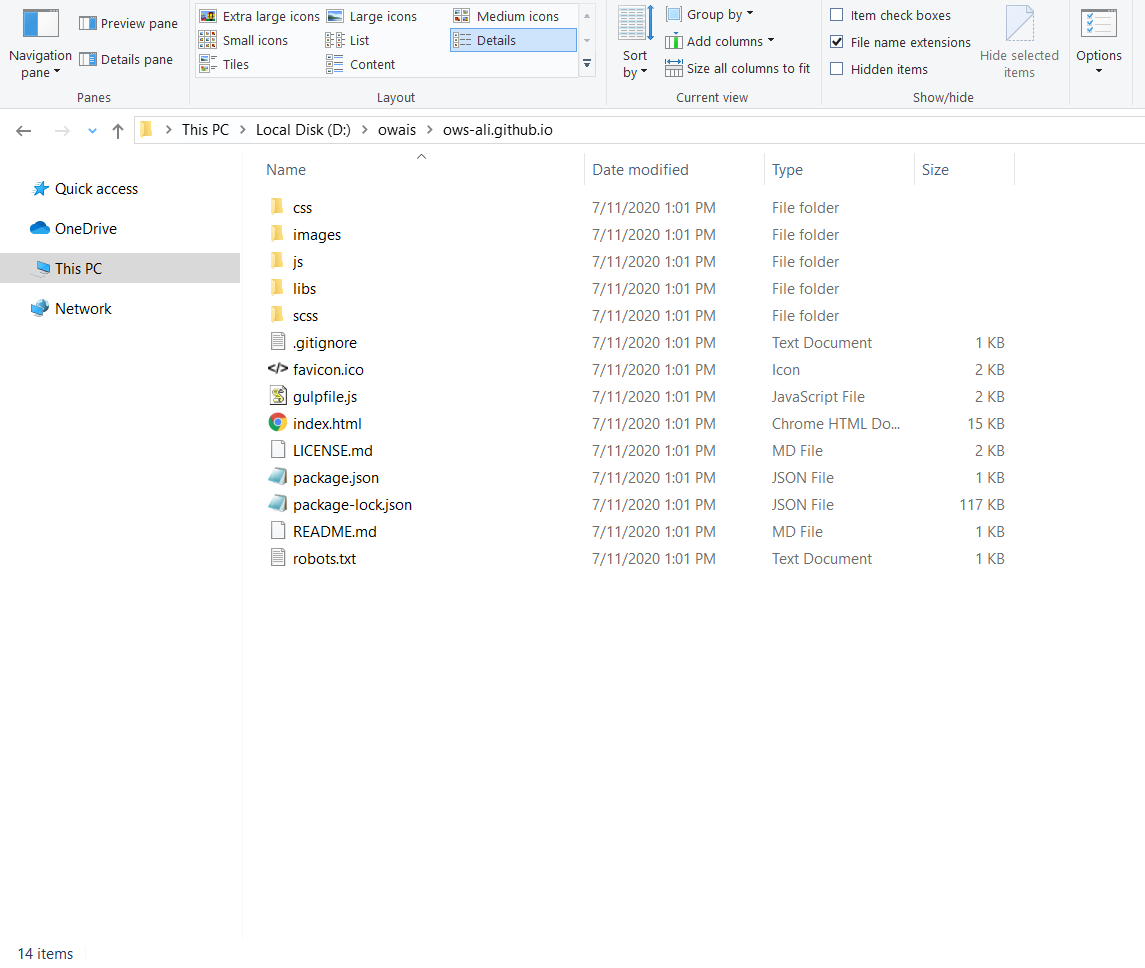Screen dimensions: 1145x968
Task: Click Hide selected items
Action: pyautogui.click(x=1019, y=44)
